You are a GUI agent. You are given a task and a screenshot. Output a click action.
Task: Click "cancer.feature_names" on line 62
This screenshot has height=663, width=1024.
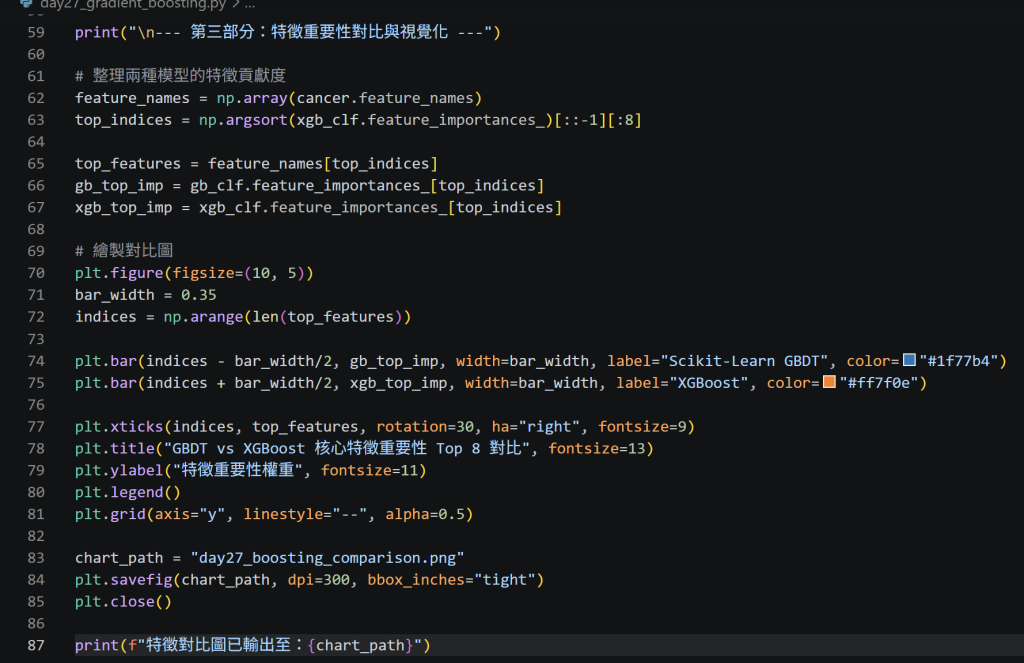pyautogui.click(x=385, y=98)
